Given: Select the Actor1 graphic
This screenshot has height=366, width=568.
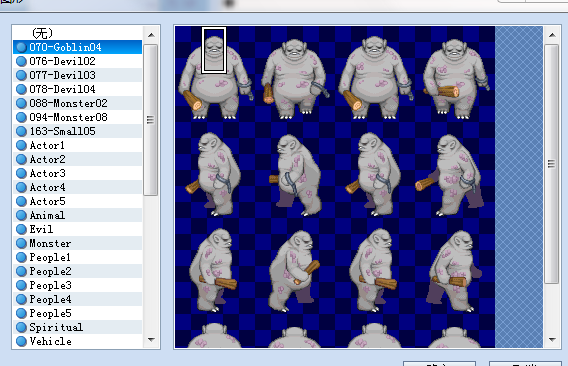Looking at the screenshot, I should [x=78, y=145].
